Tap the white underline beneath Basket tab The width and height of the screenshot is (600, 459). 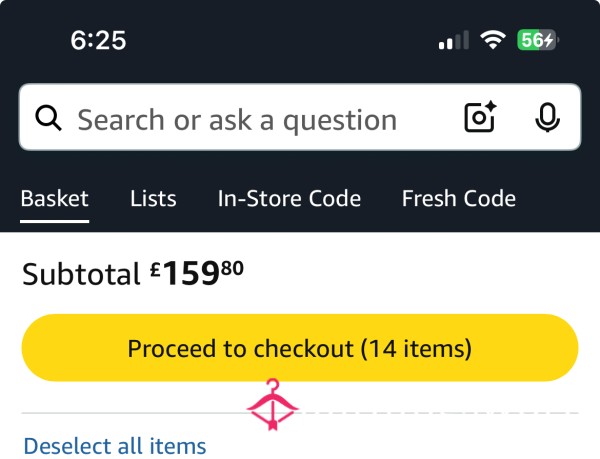(55, 221)
